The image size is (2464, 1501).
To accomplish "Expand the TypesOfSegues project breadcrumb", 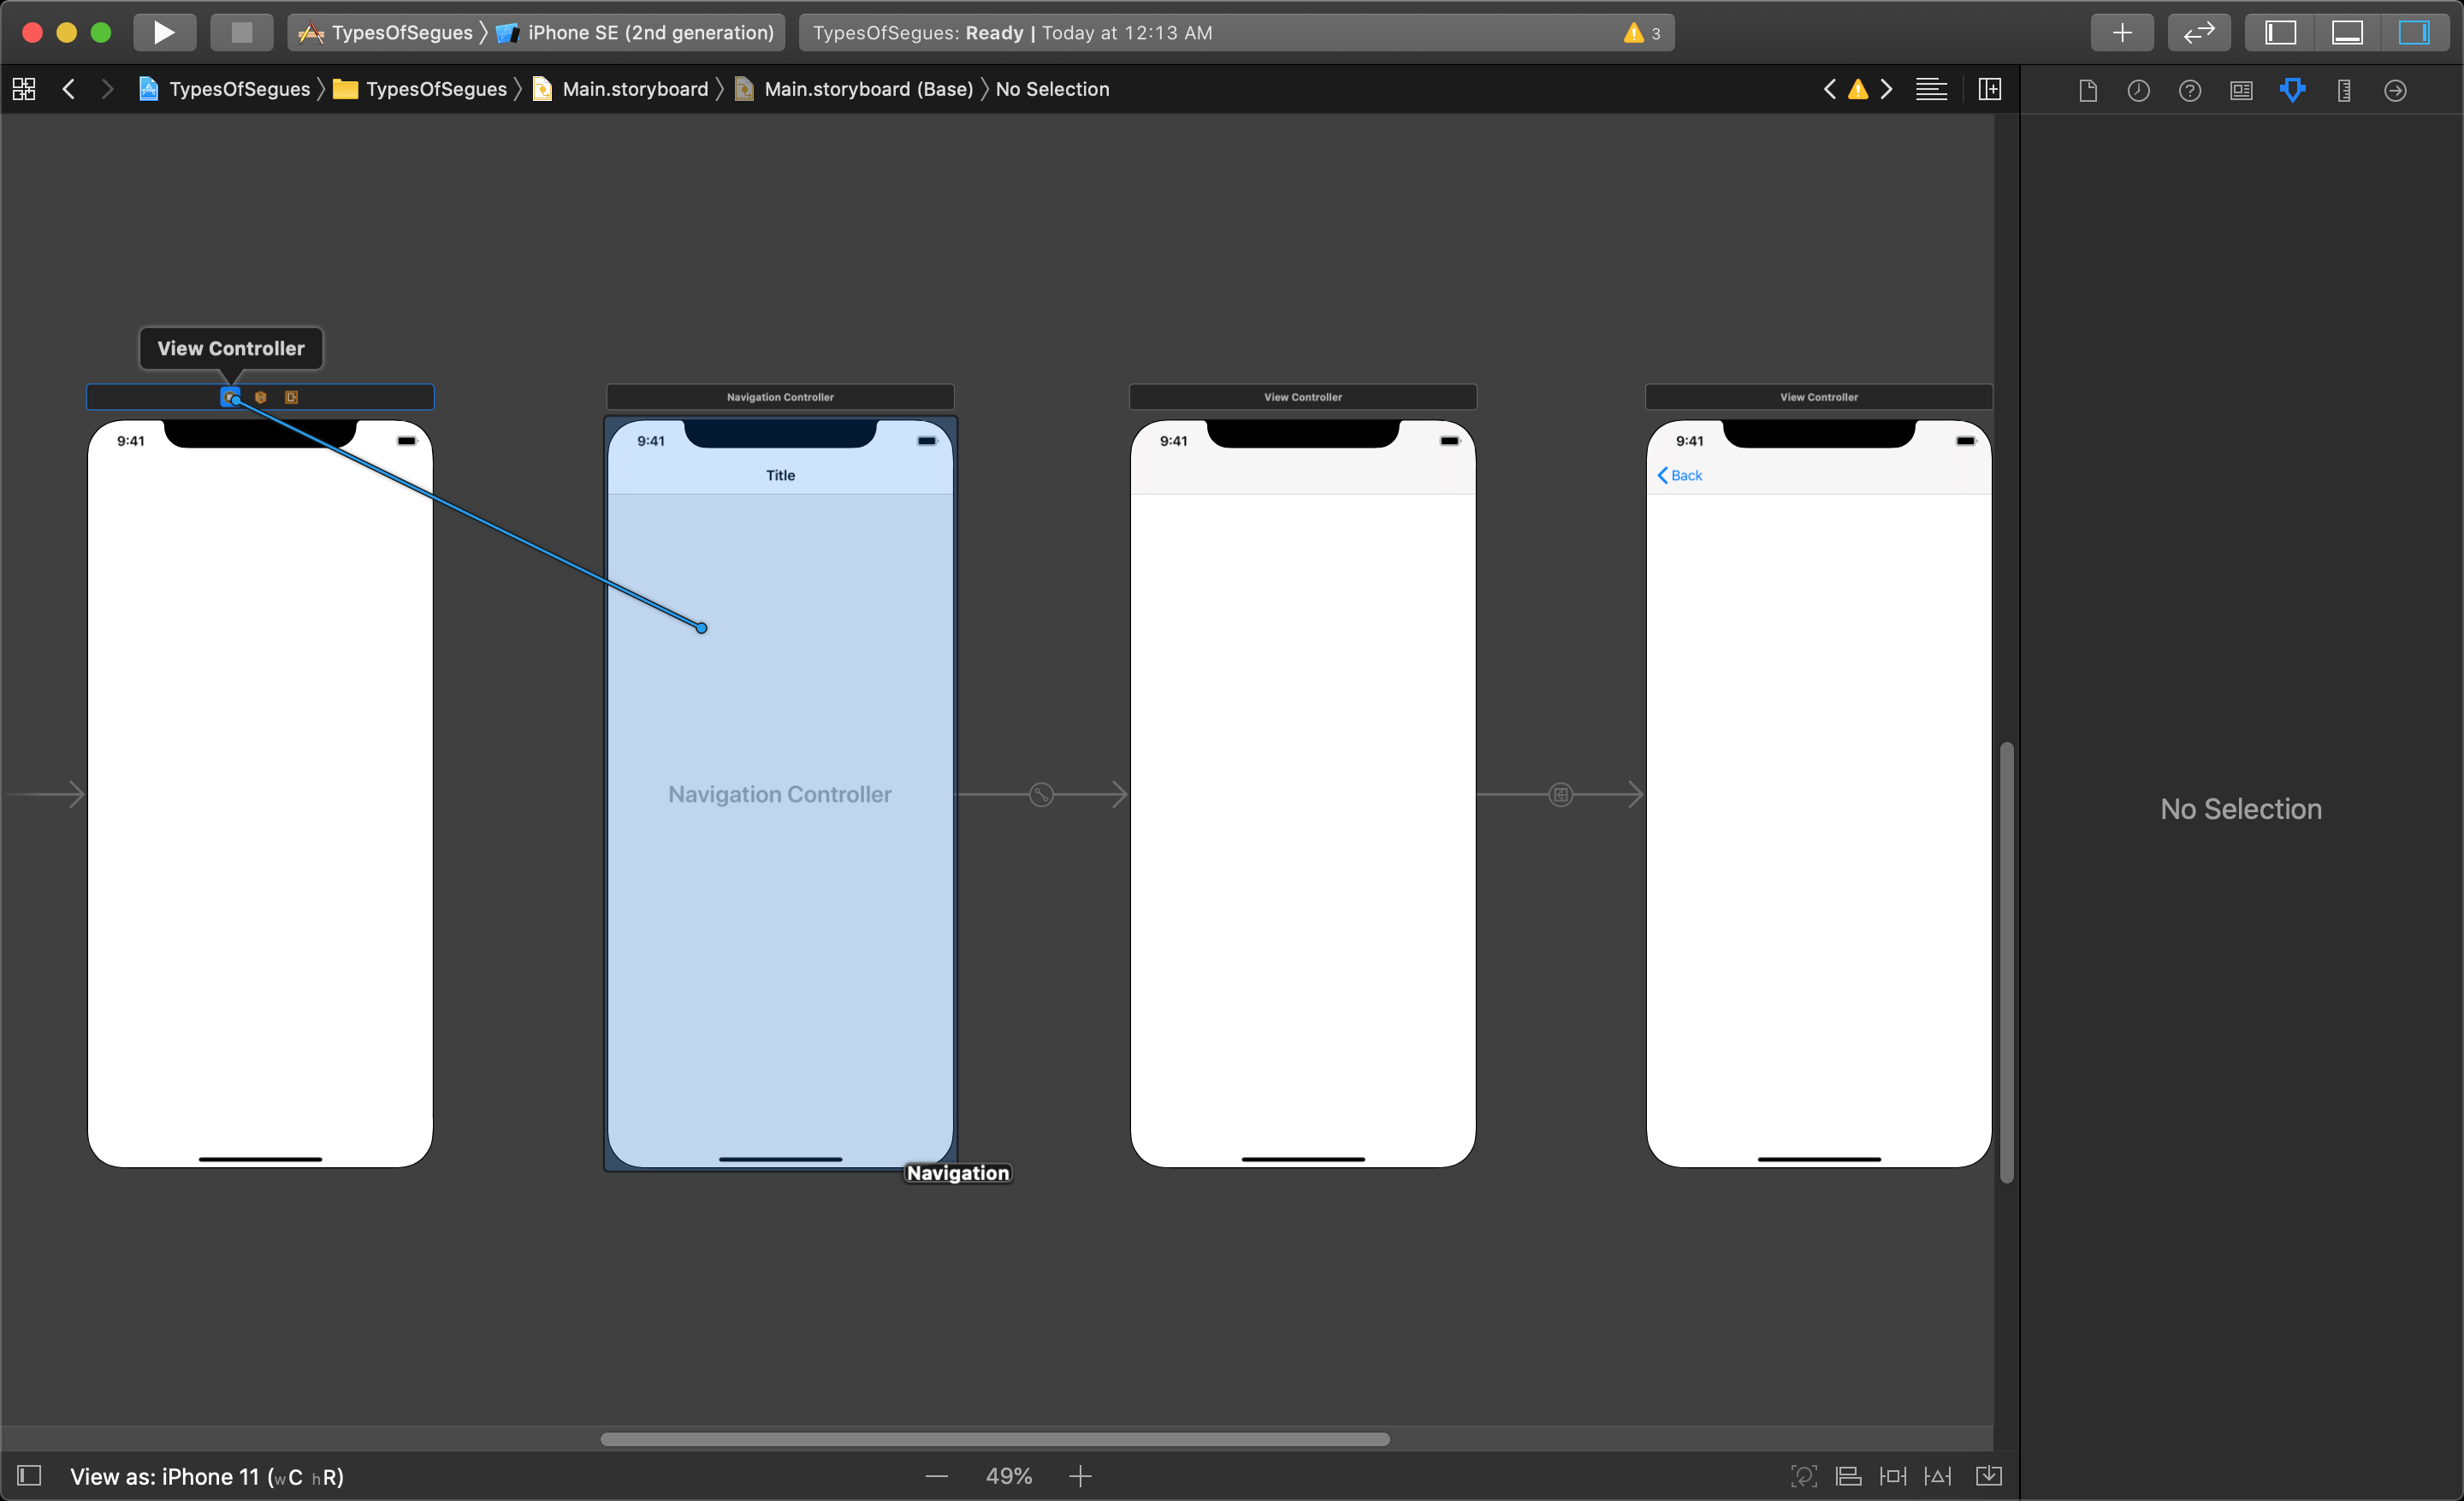I will click(x=238, y=88).
